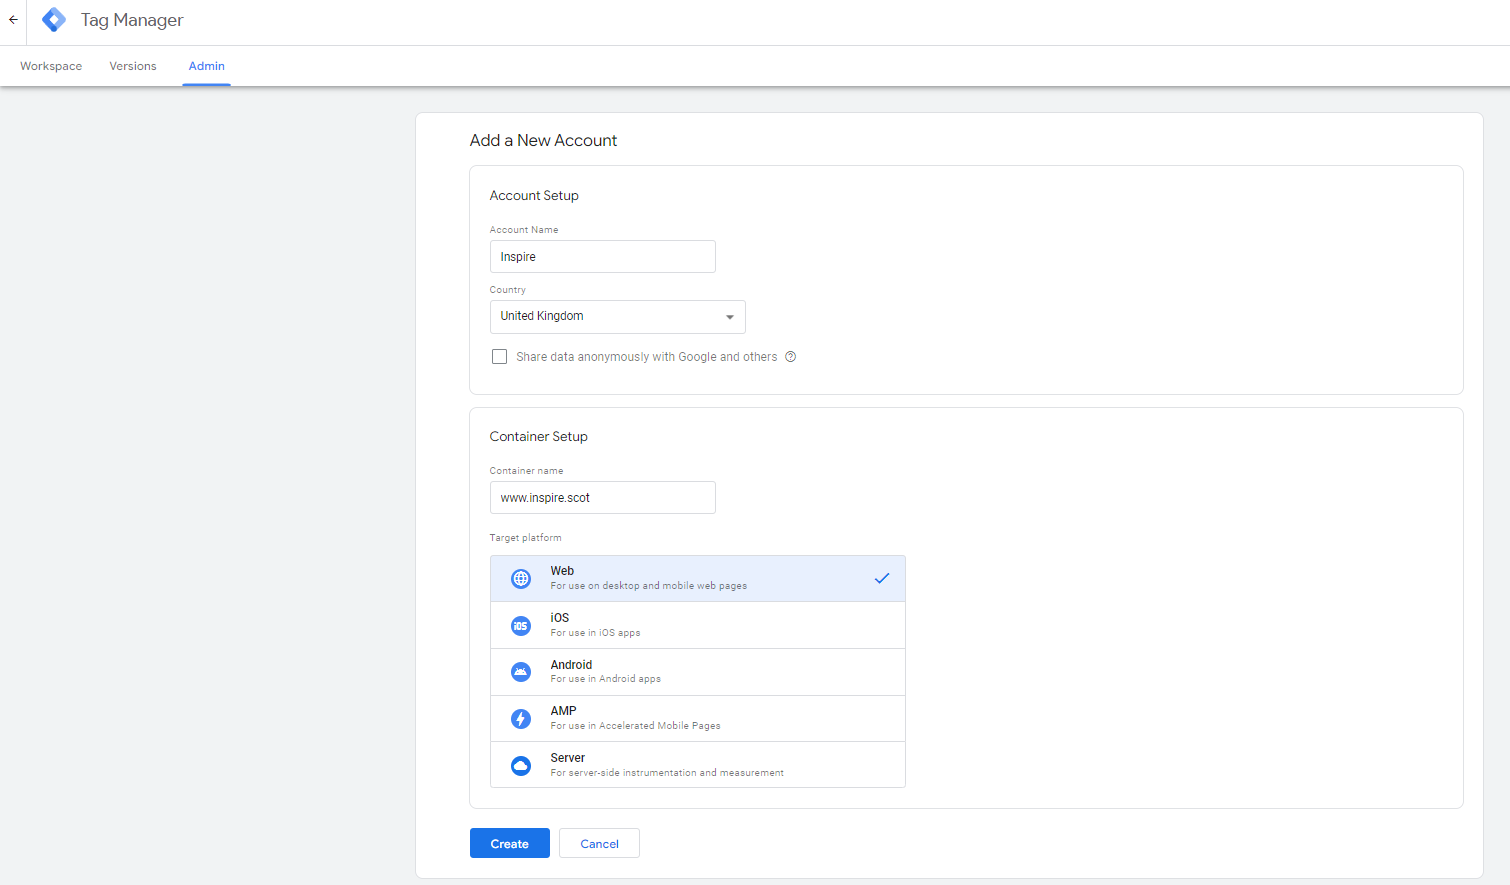
Task: Click the Tag Manager diamond logo
Action: pos(54,20)
